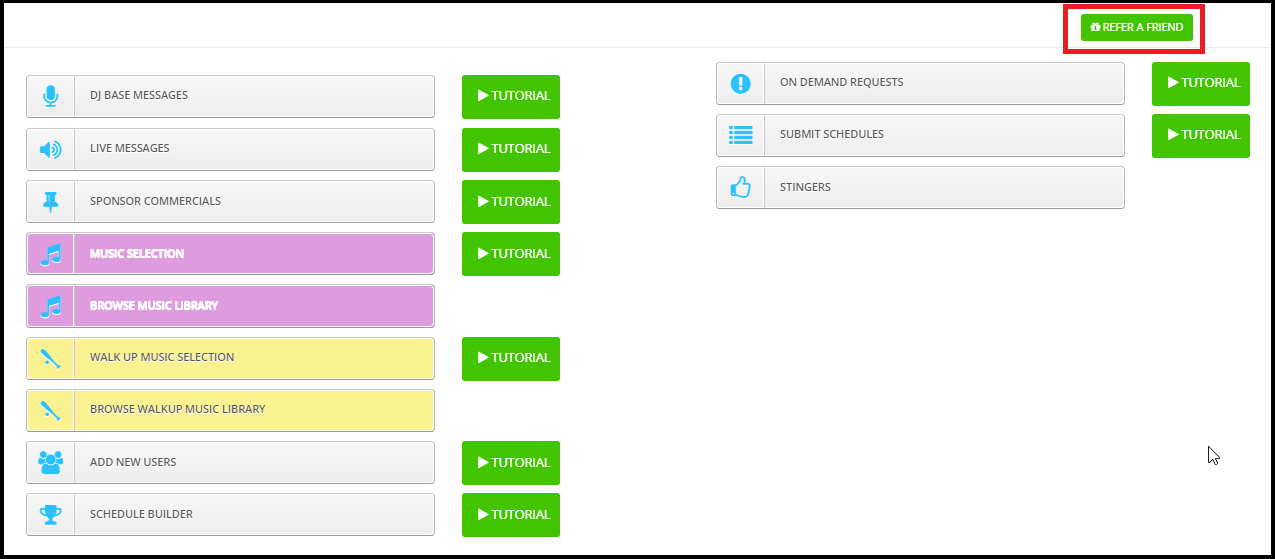
Task: Watch the Sponsor Commercials tutorial
Action: pyautogui.click(x=511, y=201)
